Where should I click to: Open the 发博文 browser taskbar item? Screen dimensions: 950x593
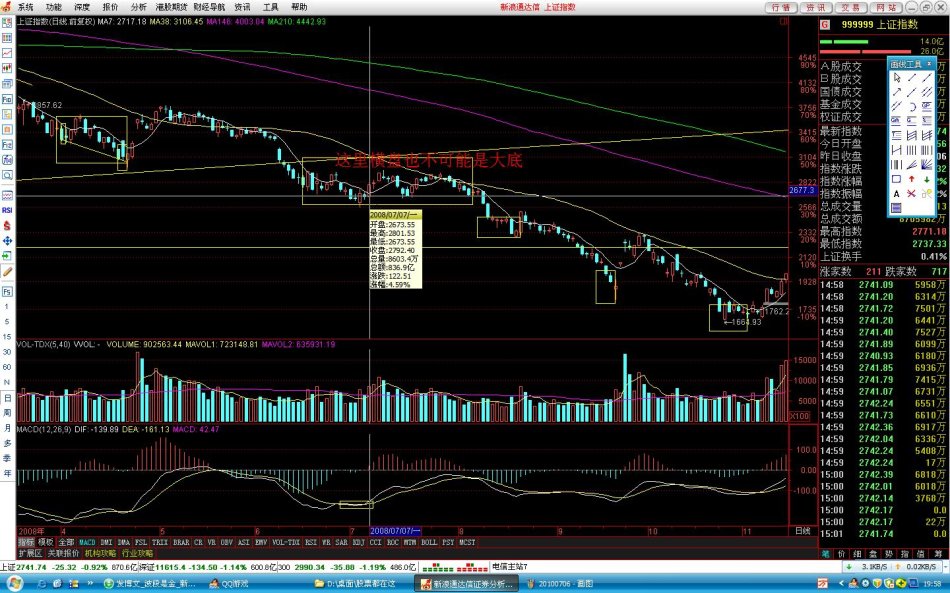[150, 584]
